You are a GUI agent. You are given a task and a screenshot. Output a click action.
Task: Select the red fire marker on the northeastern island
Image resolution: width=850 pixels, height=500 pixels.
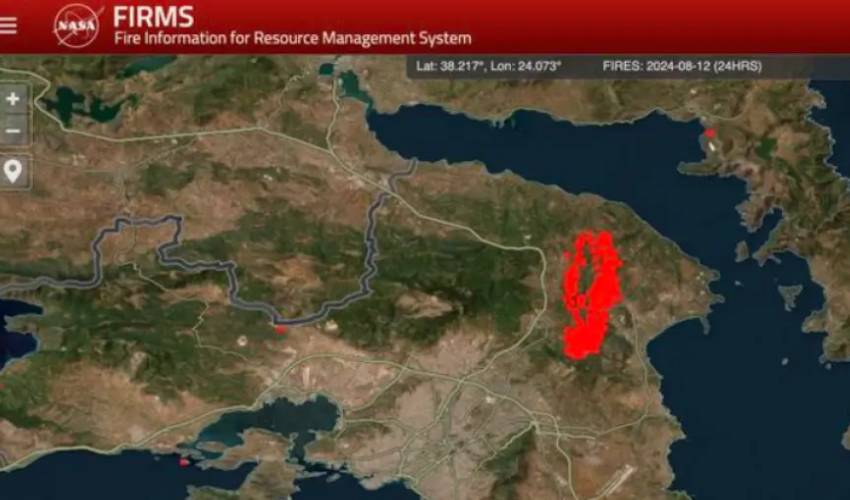coord(710,132)
